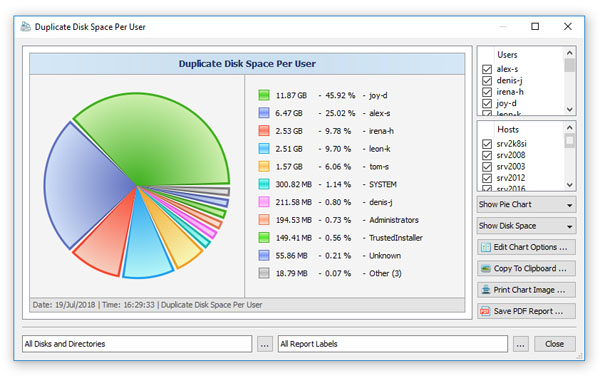Screen dimensions: 600x378
Task: Click the blue Unknown legend swatch
Action: point(264,255)
